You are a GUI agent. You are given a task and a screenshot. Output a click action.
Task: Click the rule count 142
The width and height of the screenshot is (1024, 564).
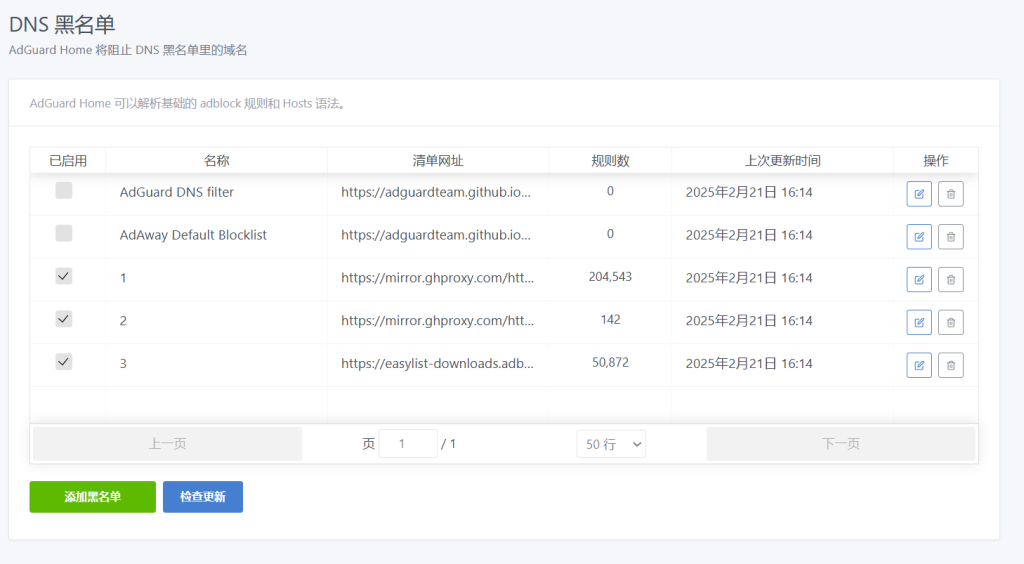coord(611,319)
